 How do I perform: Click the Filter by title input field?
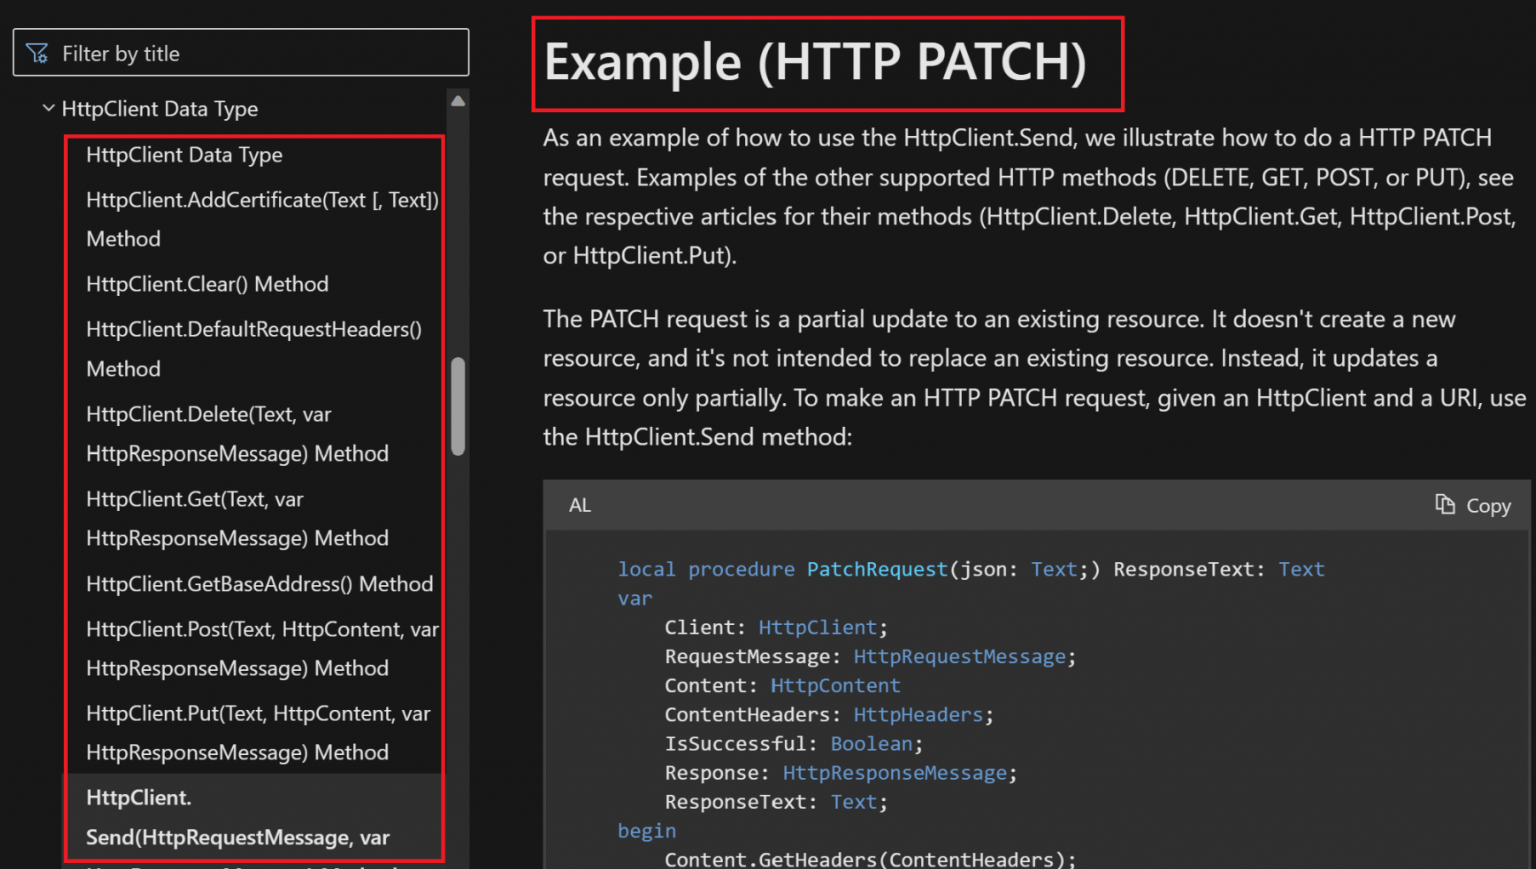click(240, 52)
